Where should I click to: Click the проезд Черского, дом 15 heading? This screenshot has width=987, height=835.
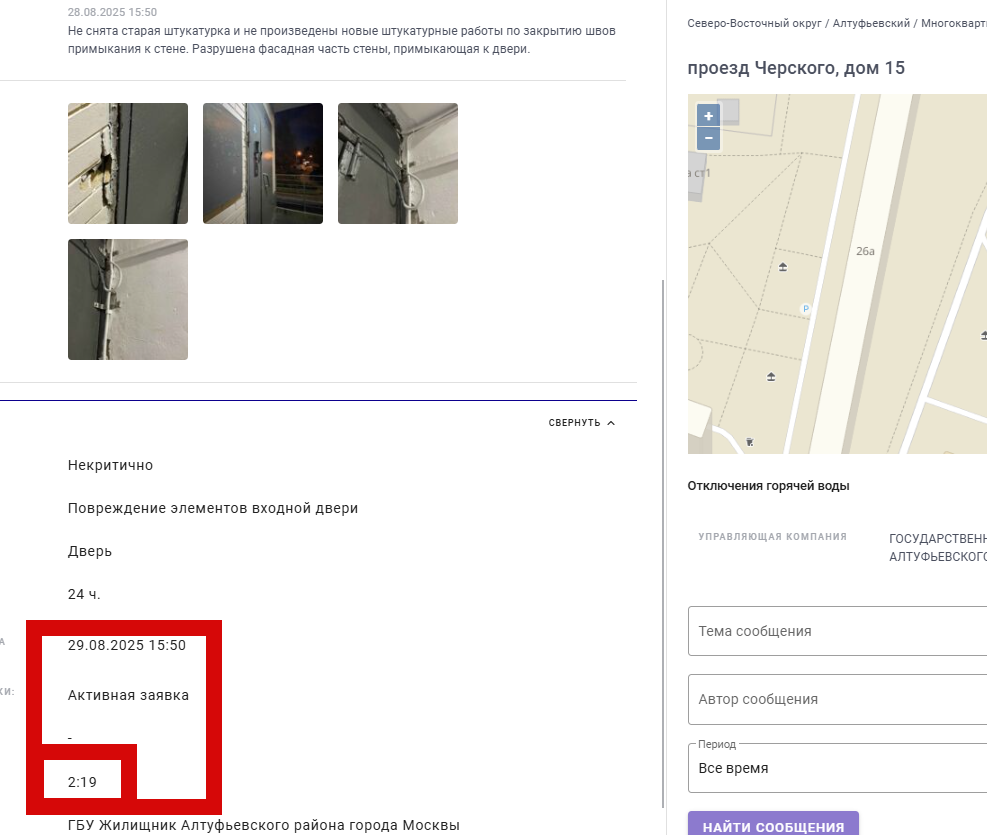coord(796,68)
